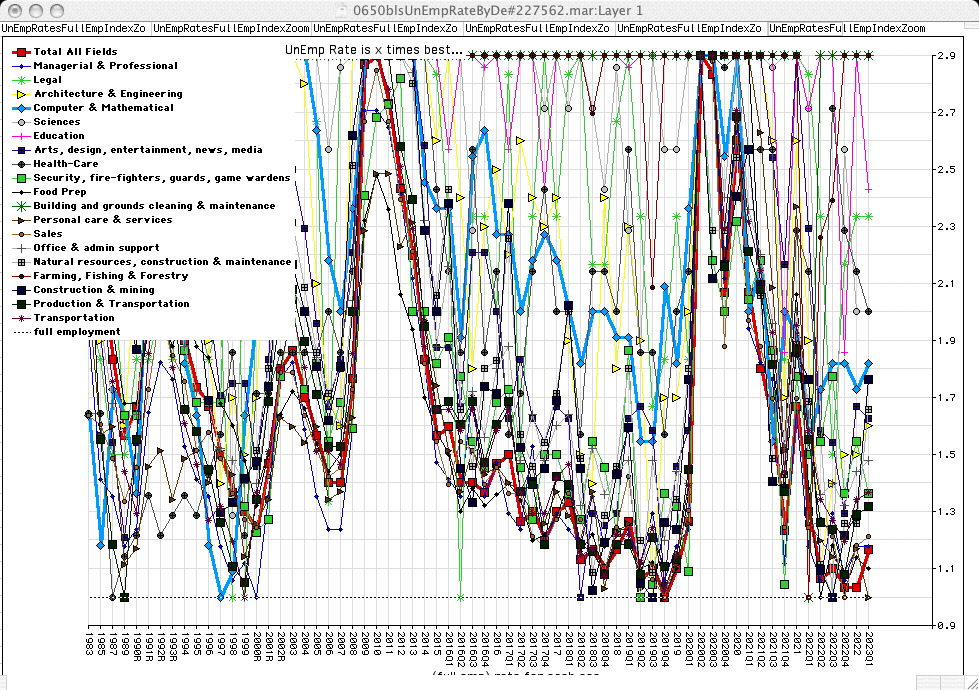Viewport: 979px width, 690px height.
Task: Click the Health-Care legend label
Action: tap(65, 163)
